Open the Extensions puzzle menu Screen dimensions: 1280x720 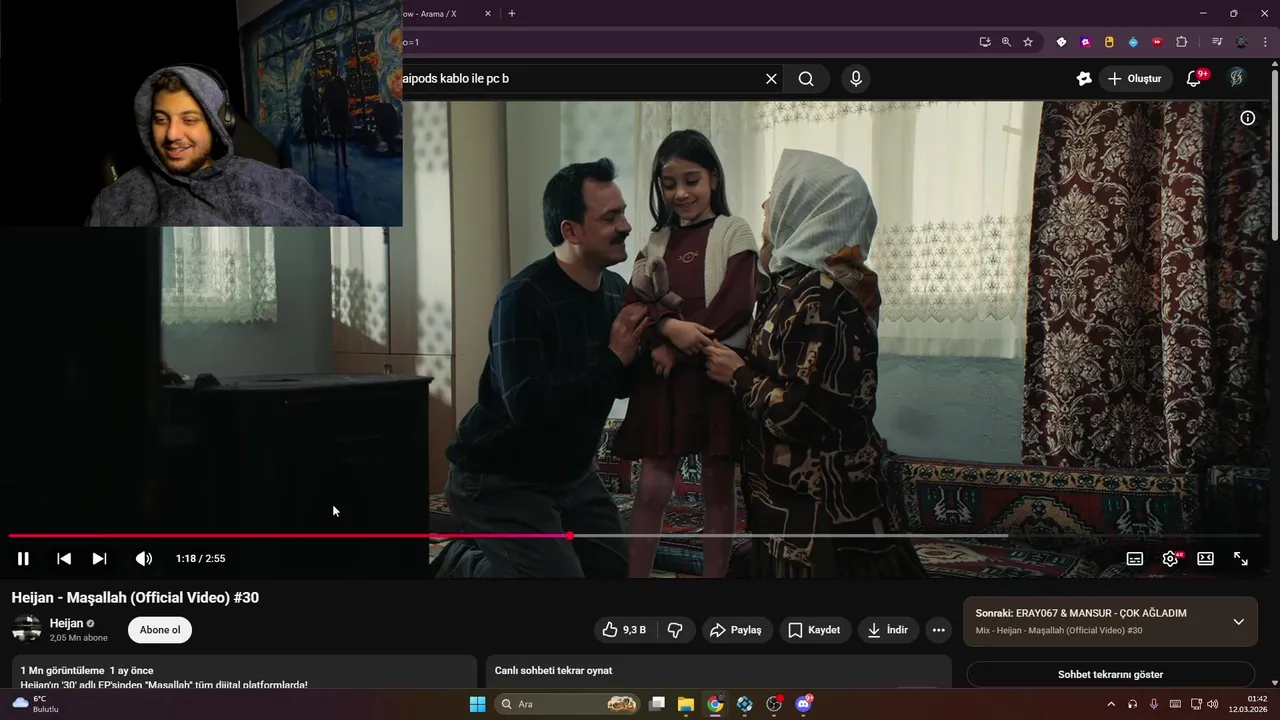point(1181,42)
